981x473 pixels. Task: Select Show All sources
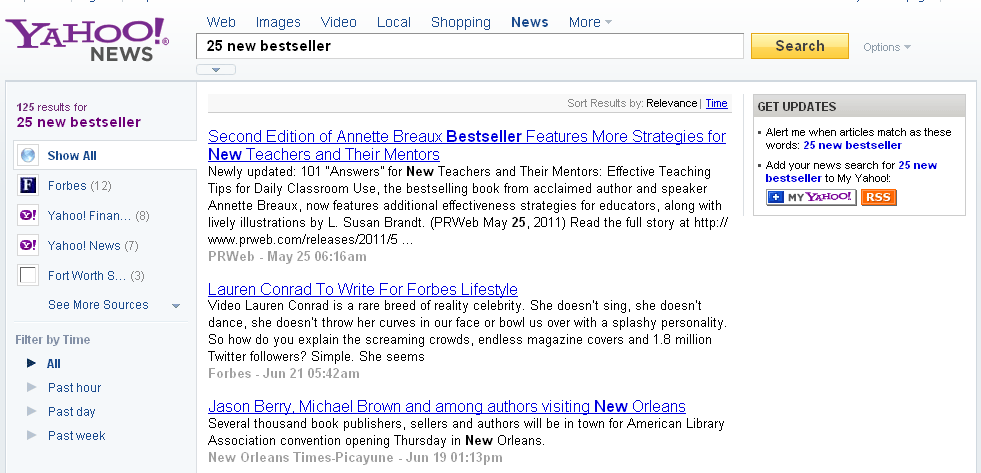(72, 156)
